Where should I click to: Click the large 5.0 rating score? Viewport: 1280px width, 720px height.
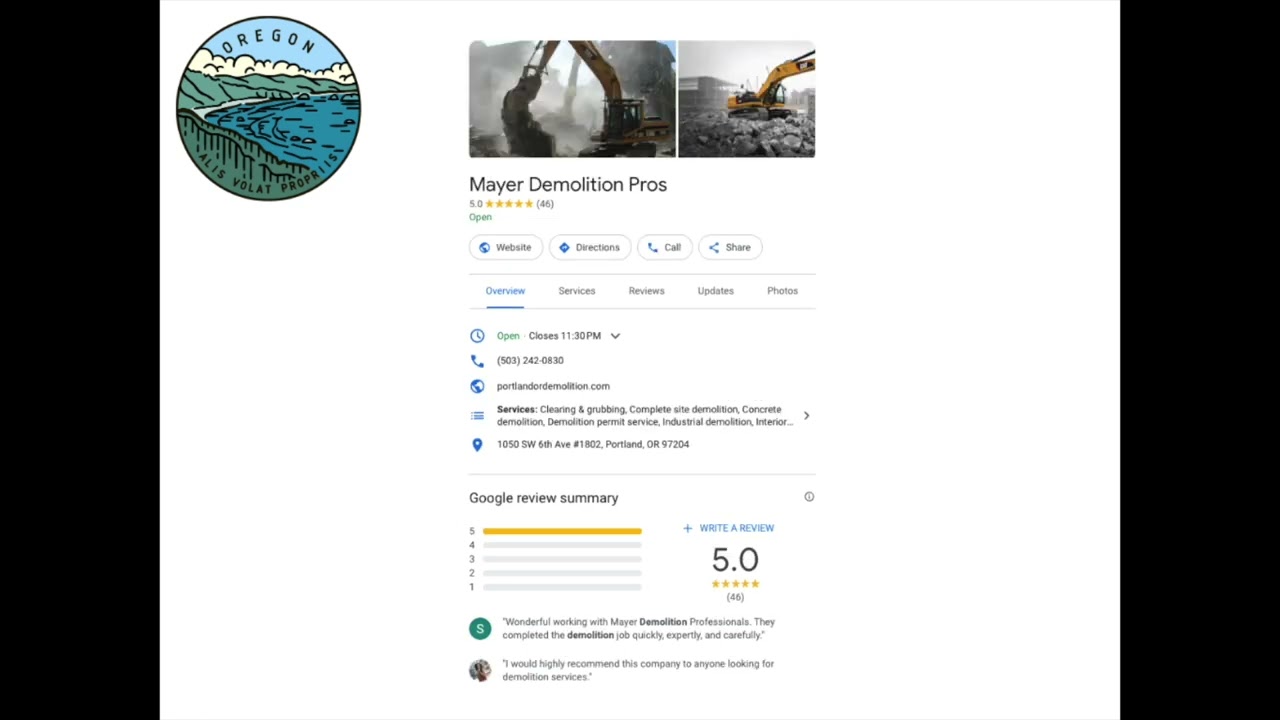tap(735, 560)
